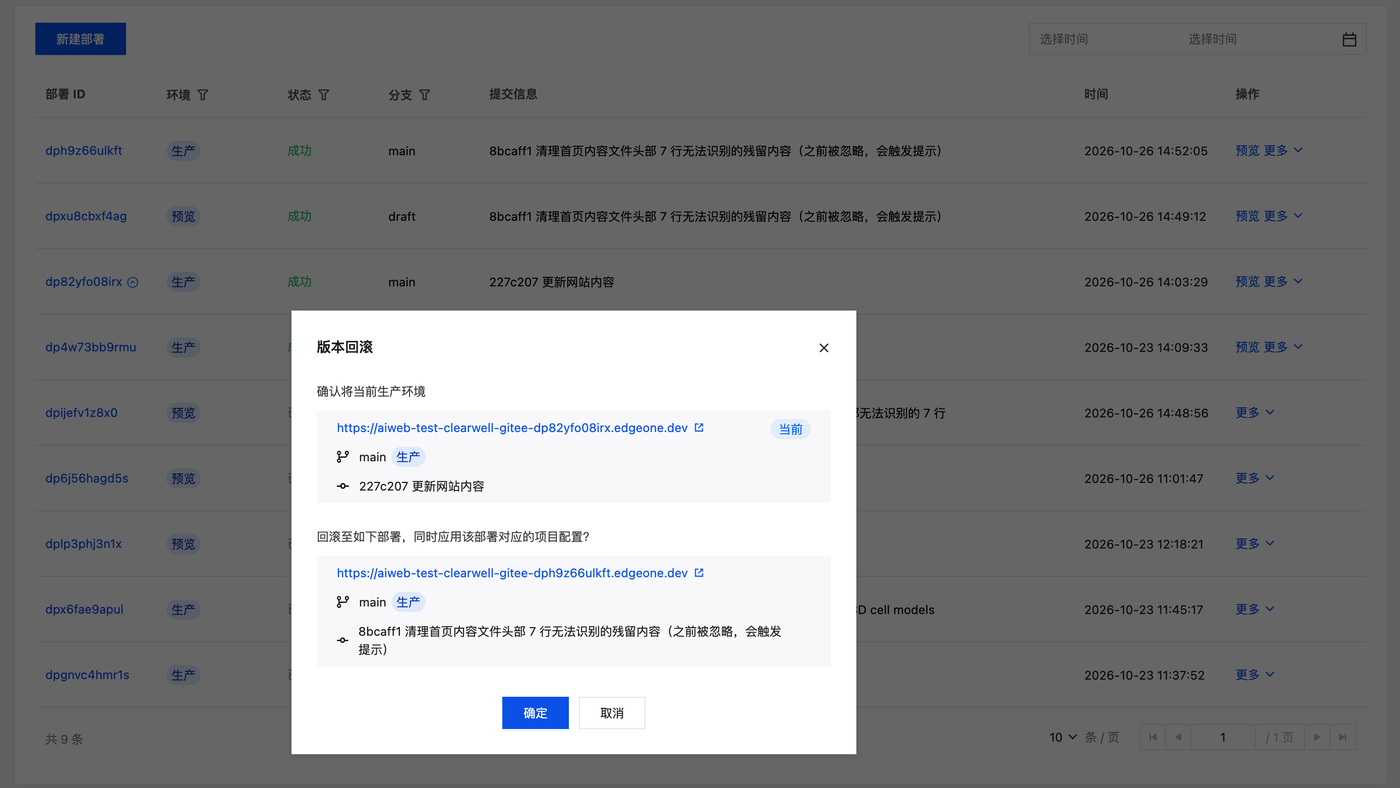Go to last page pagination icon
Screen dimensions: 1400x788
point(1343,737)
